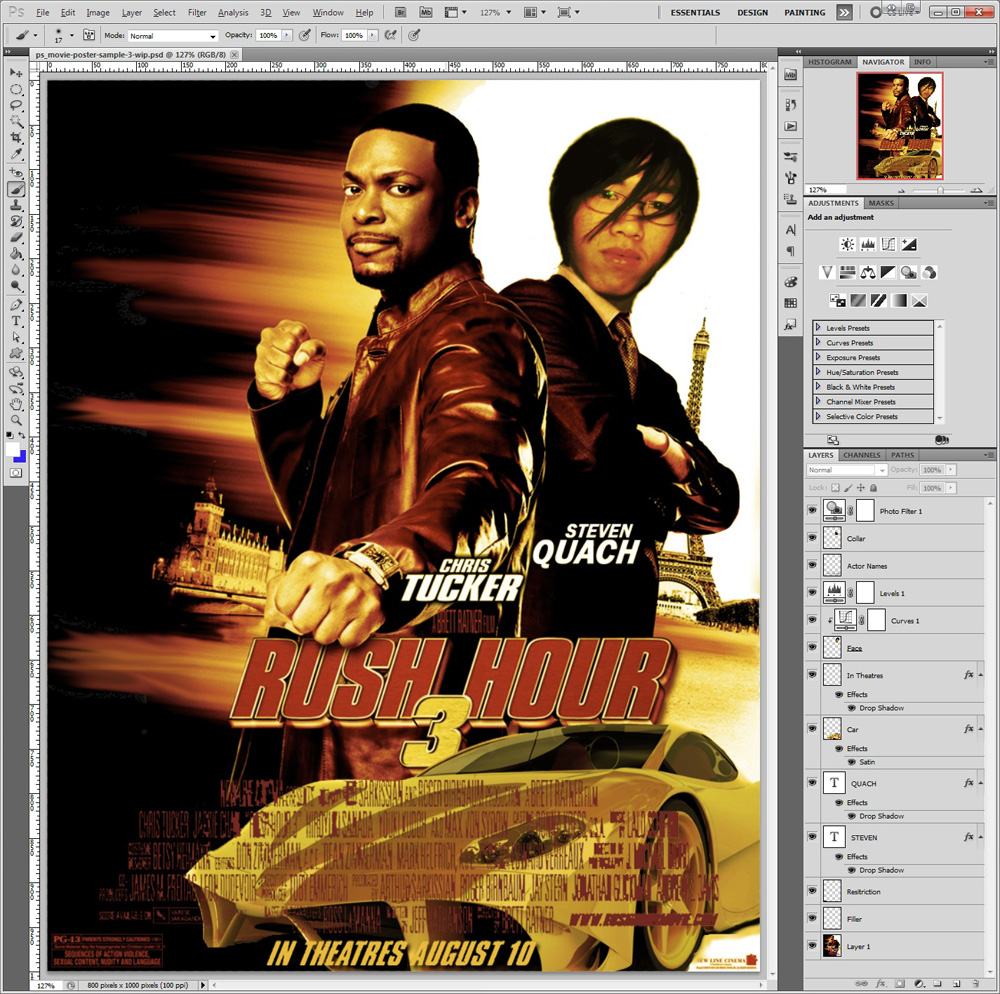Toggle airbrush mode in options bar
The height and width of the screenshot is (994, 1000).
click(x=391, y=36)
